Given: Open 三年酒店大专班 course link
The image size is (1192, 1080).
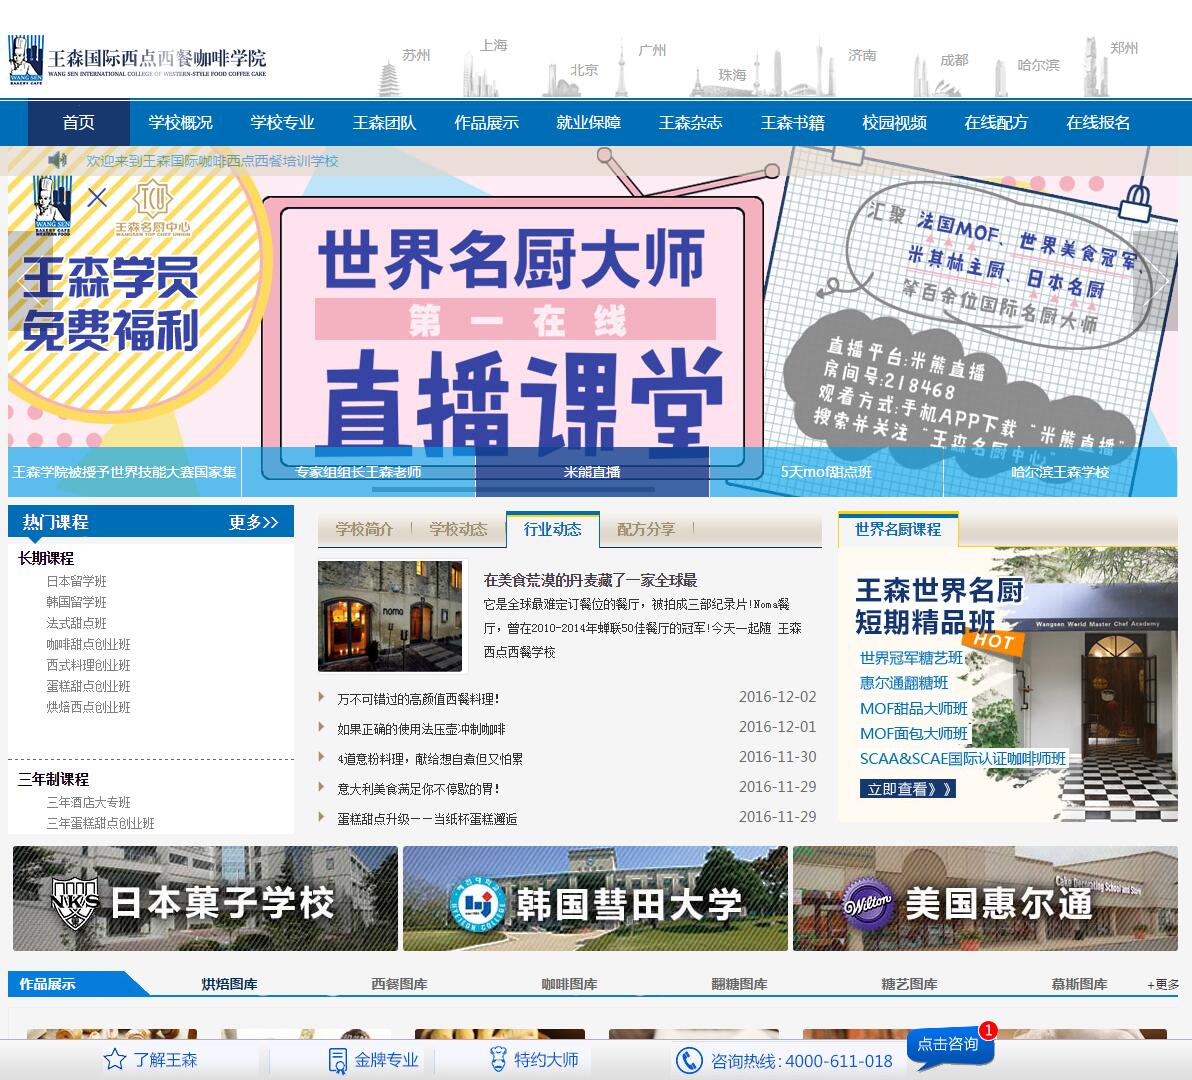Looking at the screenshot, I should click(88, 803).
